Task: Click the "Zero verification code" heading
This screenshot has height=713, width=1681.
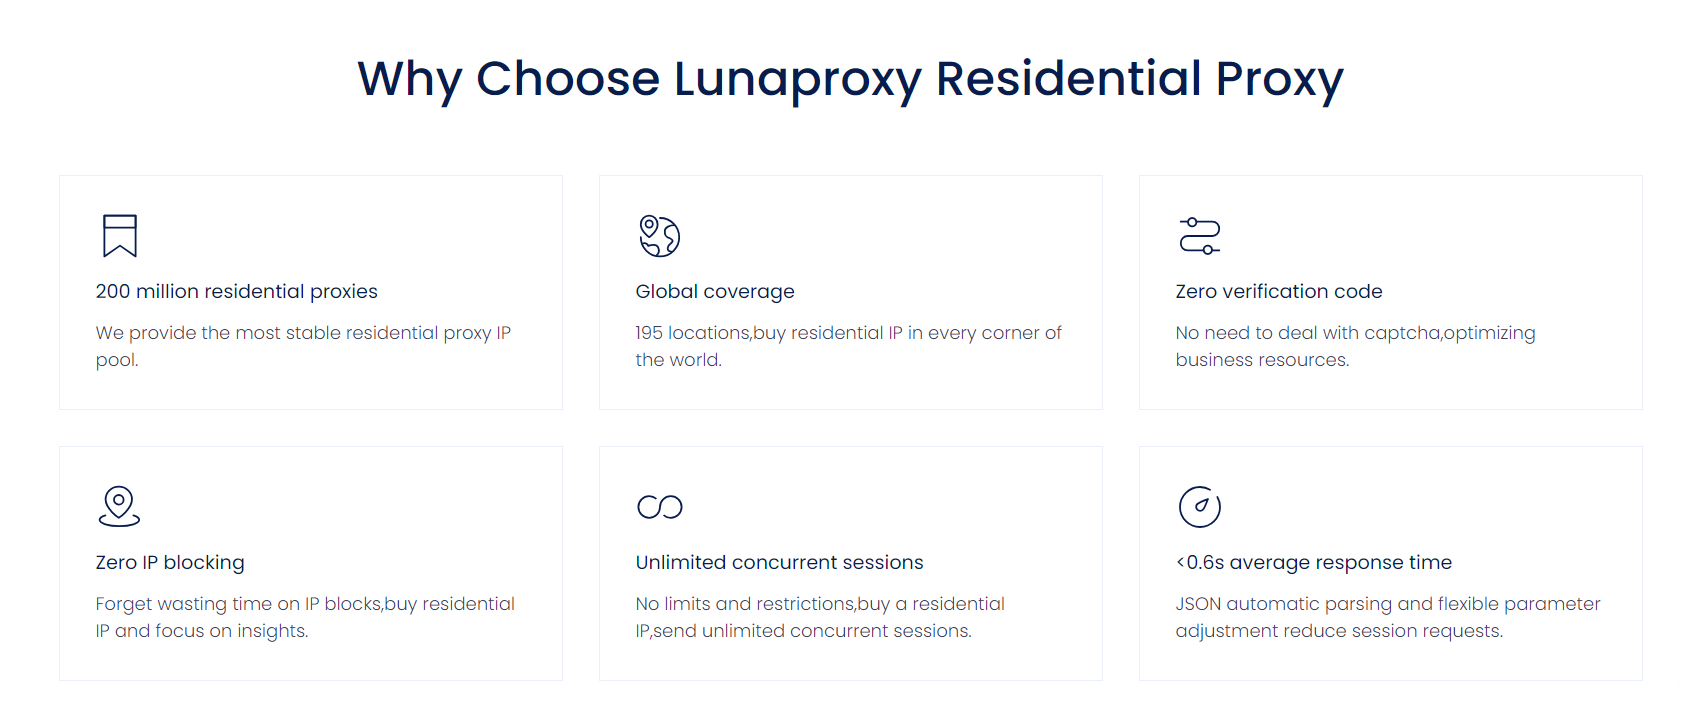Action: click(1278, 291)
